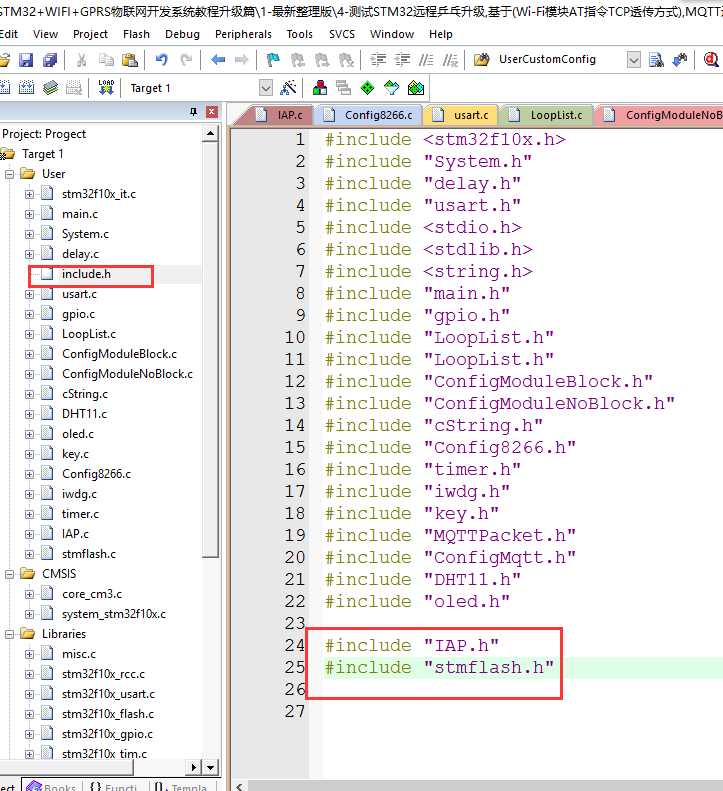Select DHT11.c in project tree
Viewport: 723px width, 791px height.
[84, 414]
